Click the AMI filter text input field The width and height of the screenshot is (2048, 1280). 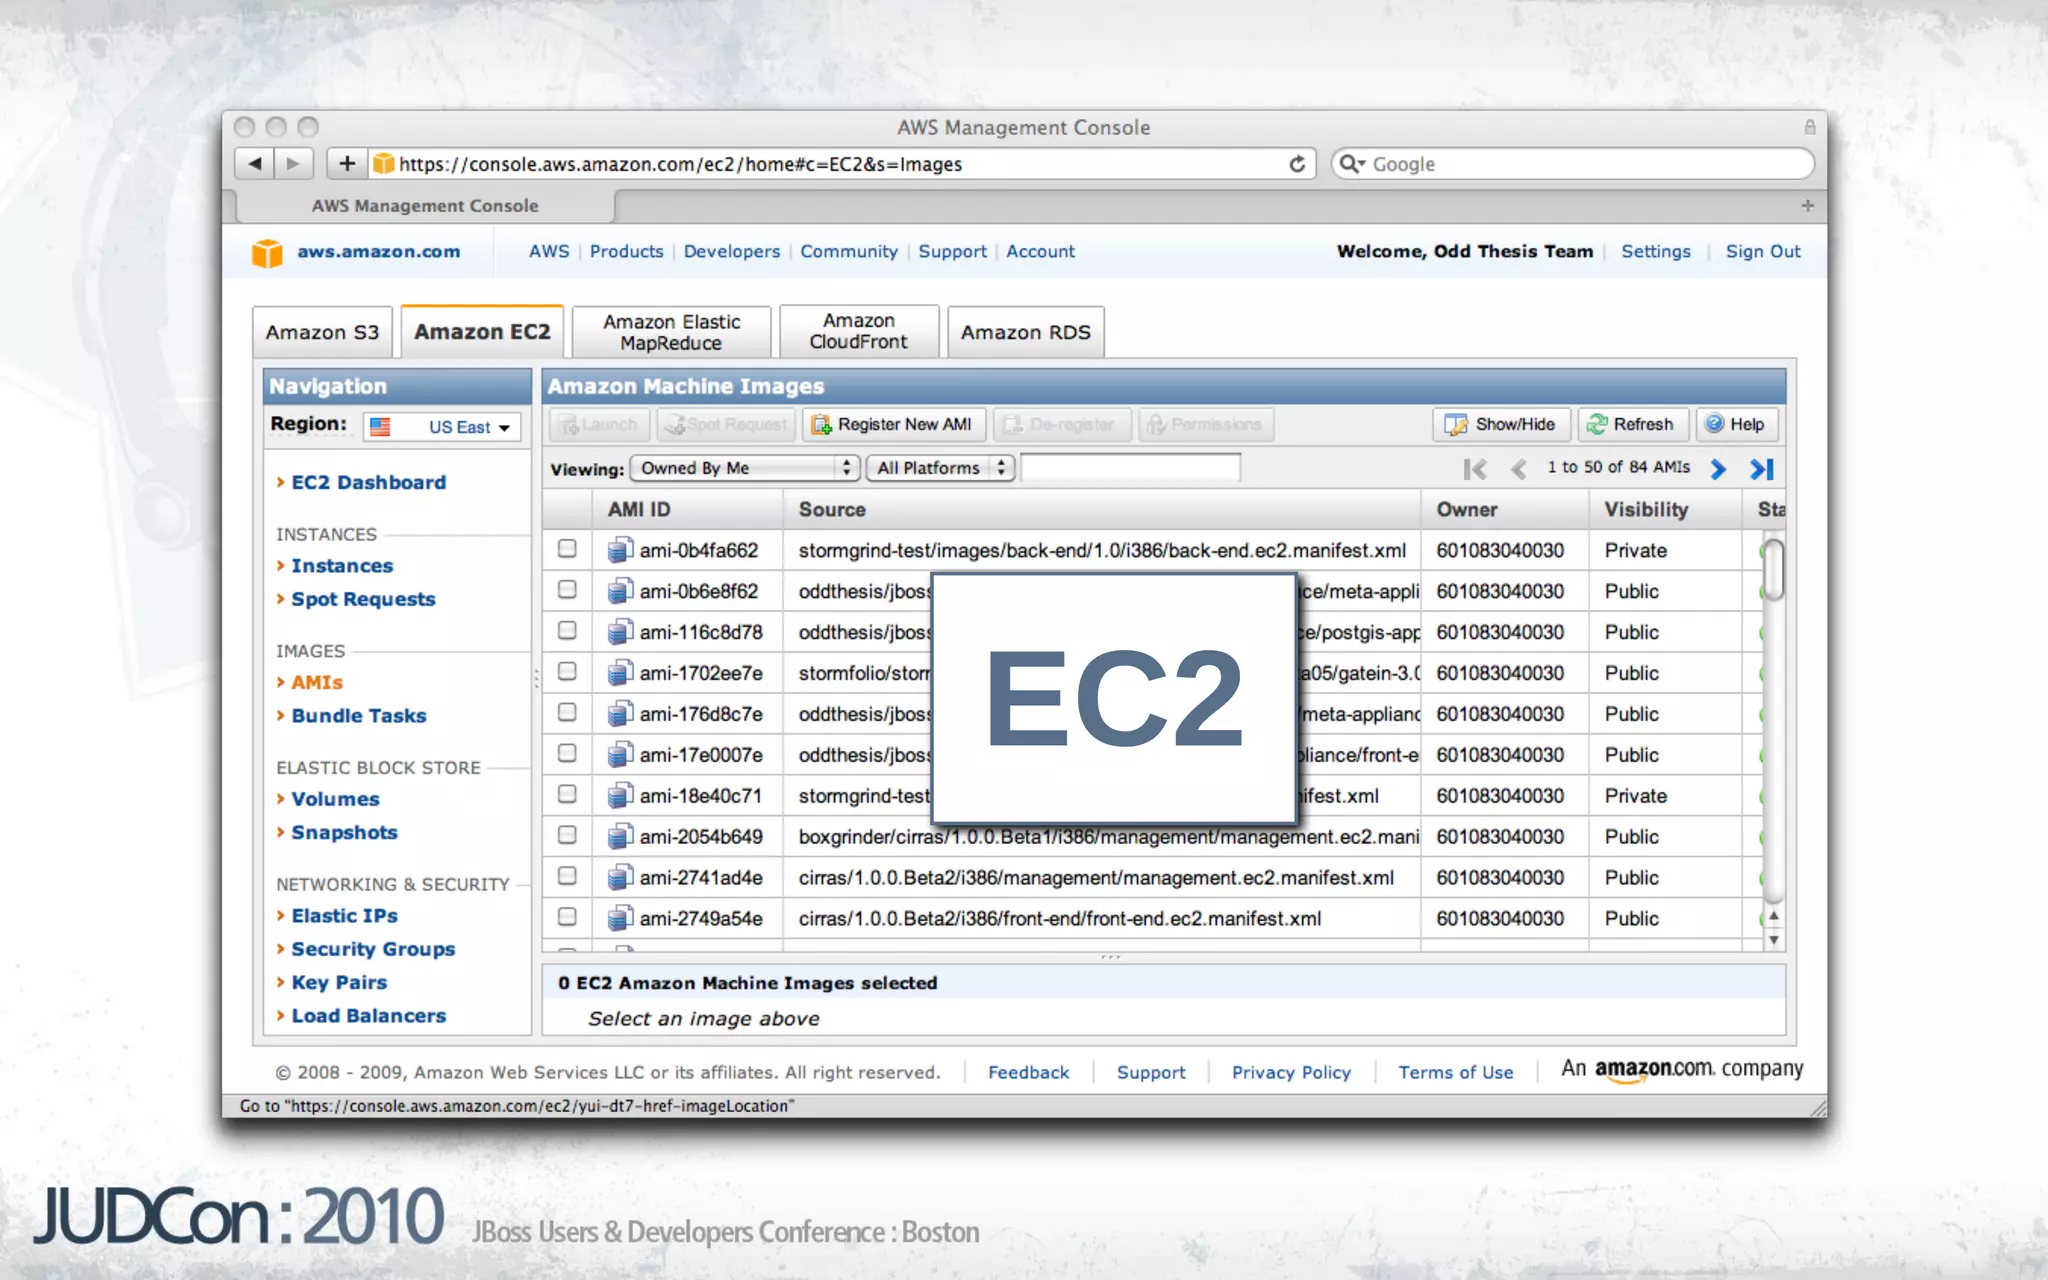click(x=1130, y=468)
